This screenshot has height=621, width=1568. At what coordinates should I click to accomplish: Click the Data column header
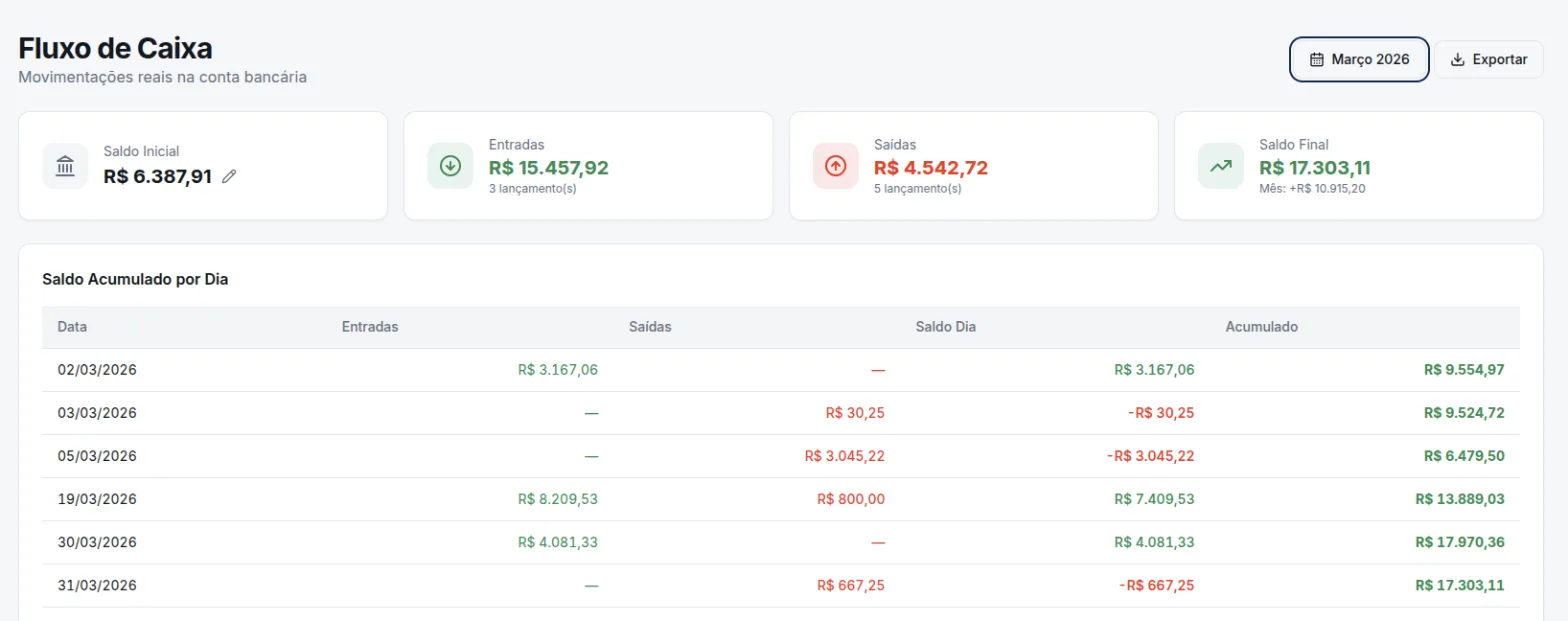click(x=72, y=327)
